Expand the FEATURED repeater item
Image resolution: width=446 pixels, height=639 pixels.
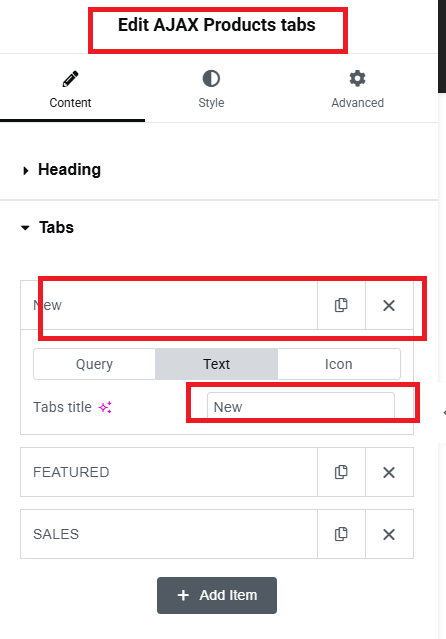click(169, 472)
